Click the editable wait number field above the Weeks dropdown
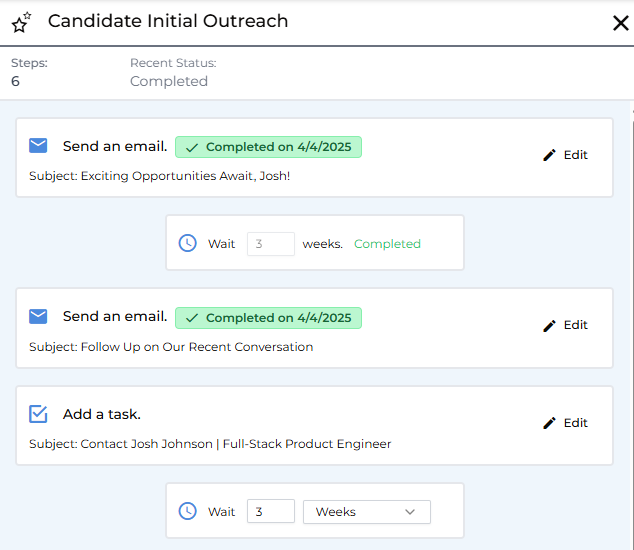Screen dimensions: 634x550 [x=270, y=511]
